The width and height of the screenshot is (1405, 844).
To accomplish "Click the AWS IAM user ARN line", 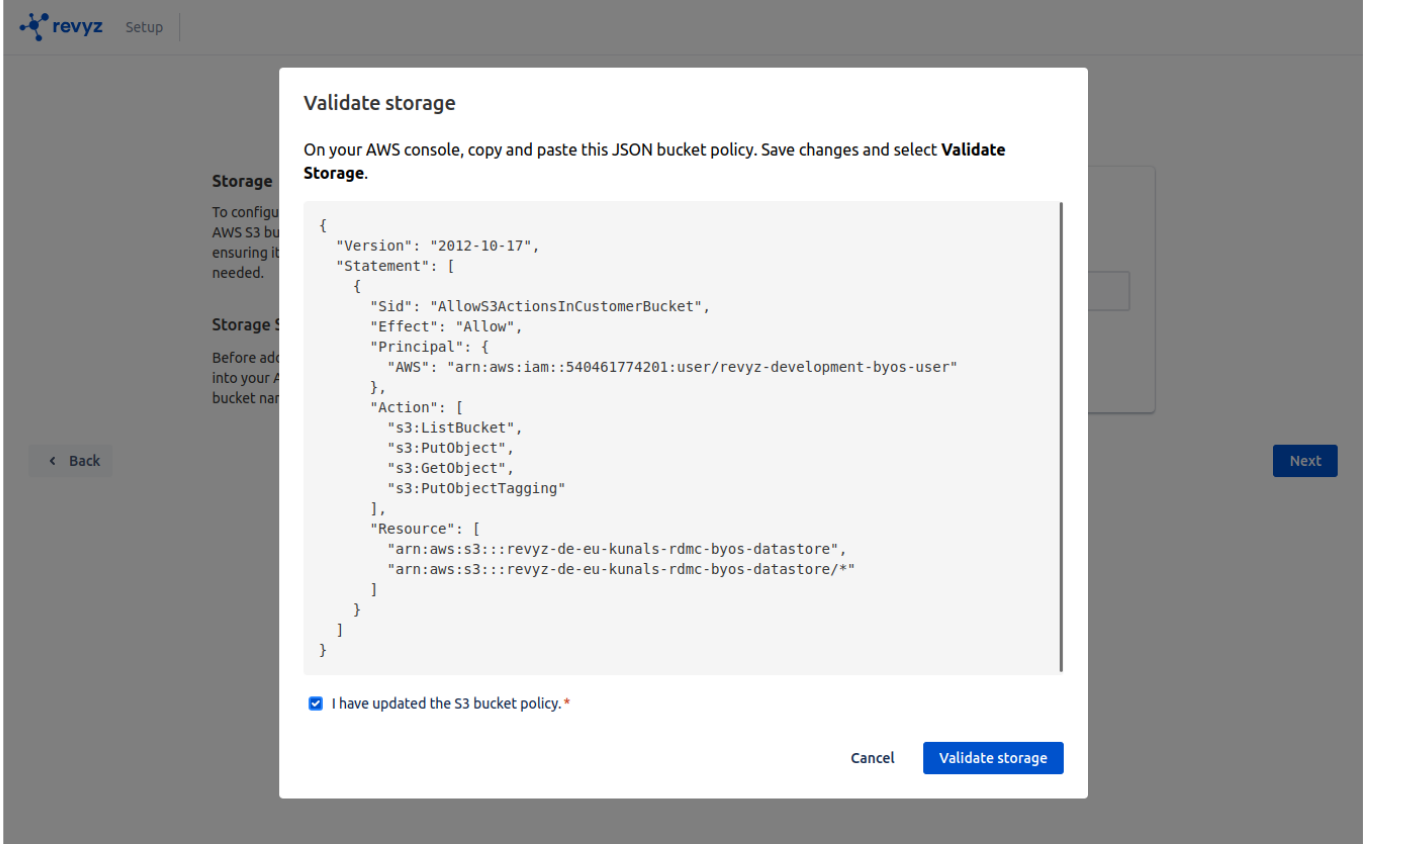I will [672, 367].
